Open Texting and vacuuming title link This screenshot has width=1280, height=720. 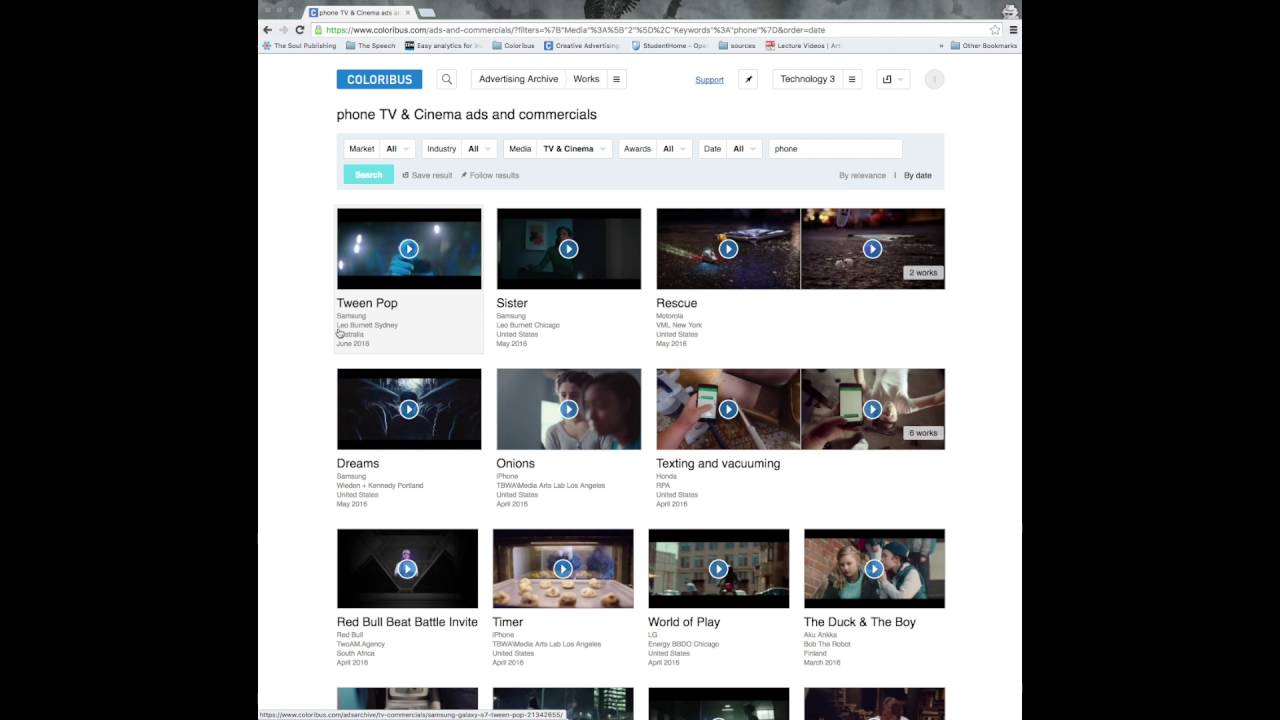coord(718,463)
